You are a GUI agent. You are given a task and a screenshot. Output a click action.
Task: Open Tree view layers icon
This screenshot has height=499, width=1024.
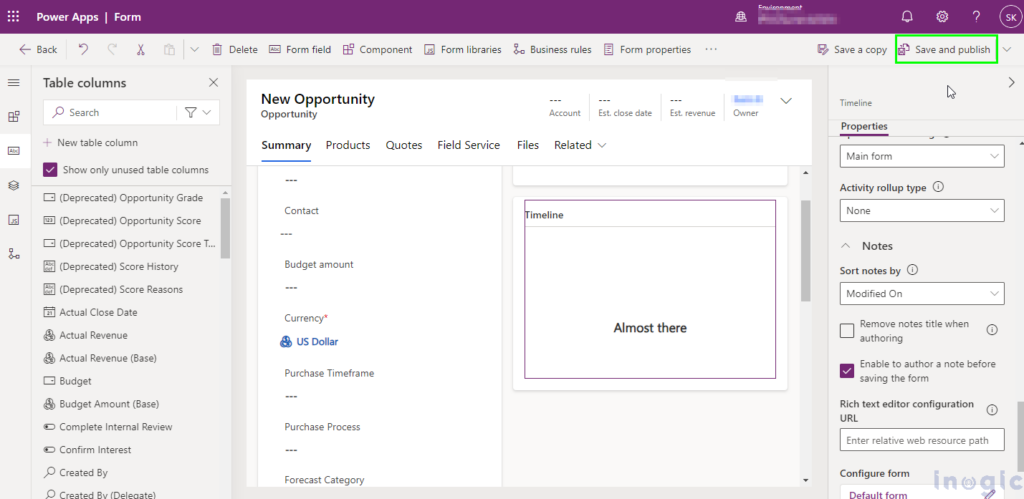click(14, 185)
